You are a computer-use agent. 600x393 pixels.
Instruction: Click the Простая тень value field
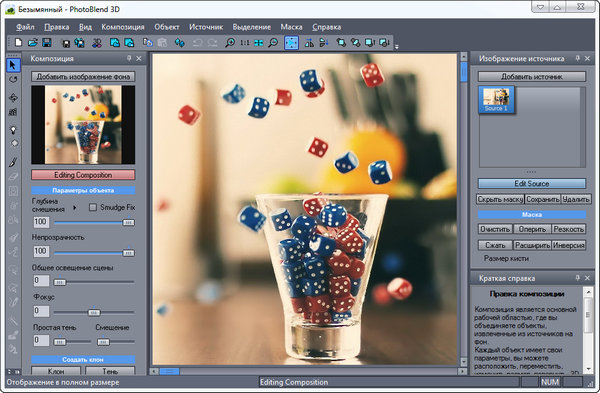(41, 340)
